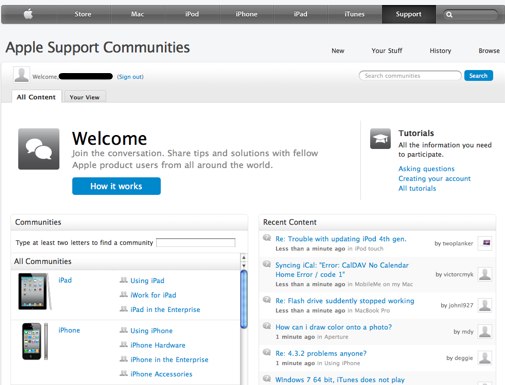This screenshot has height=385, width=505.
Task: Open the iPod menu item
Action: 192,14
